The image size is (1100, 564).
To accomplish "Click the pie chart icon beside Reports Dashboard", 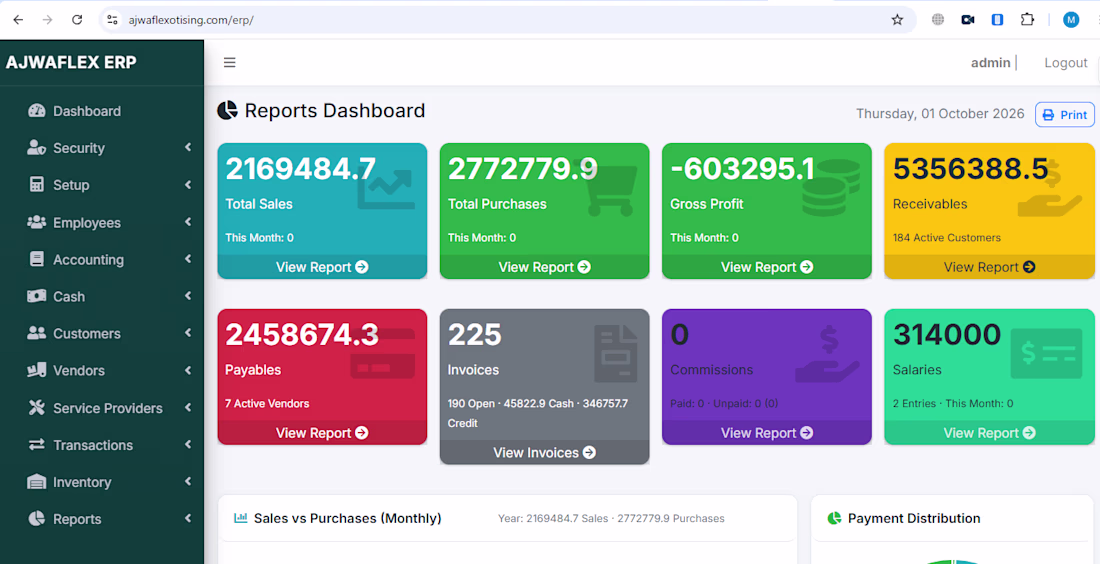I will click(x=227, y=111).
